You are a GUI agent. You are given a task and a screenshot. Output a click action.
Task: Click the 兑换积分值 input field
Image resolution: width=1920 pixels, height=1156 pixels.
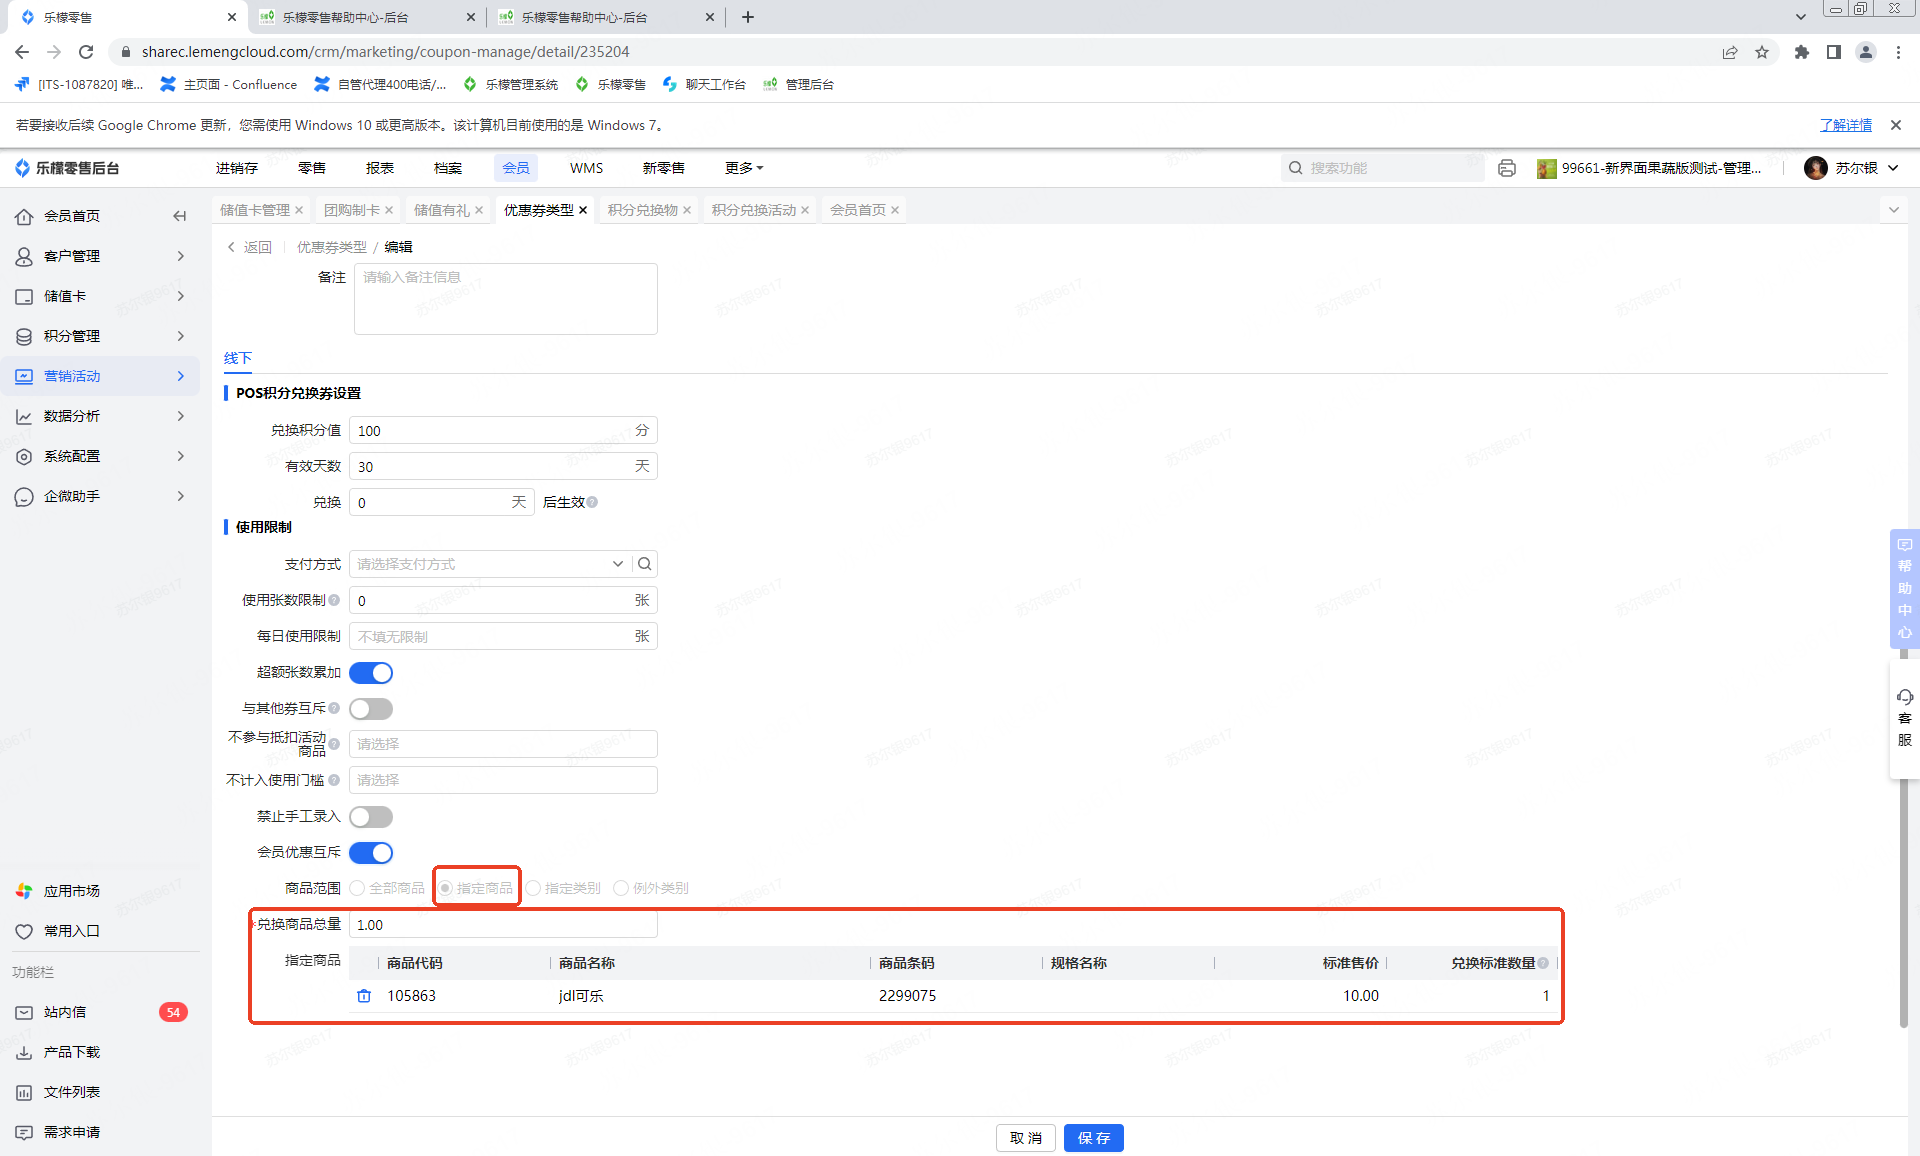tap(490, 431)
